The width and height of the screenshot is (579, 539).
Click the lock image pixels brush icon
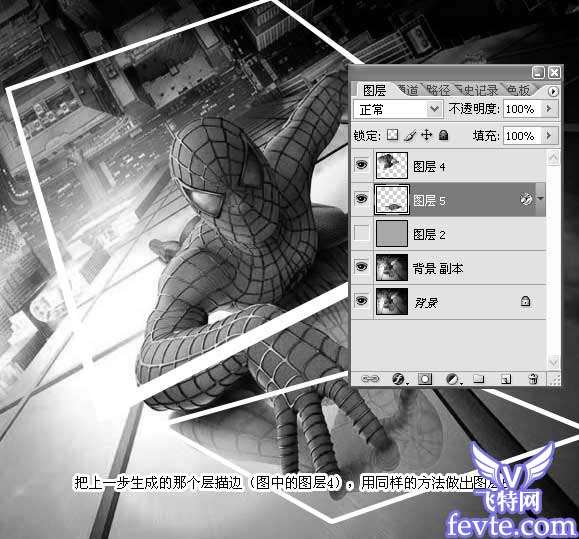point(410,135)
